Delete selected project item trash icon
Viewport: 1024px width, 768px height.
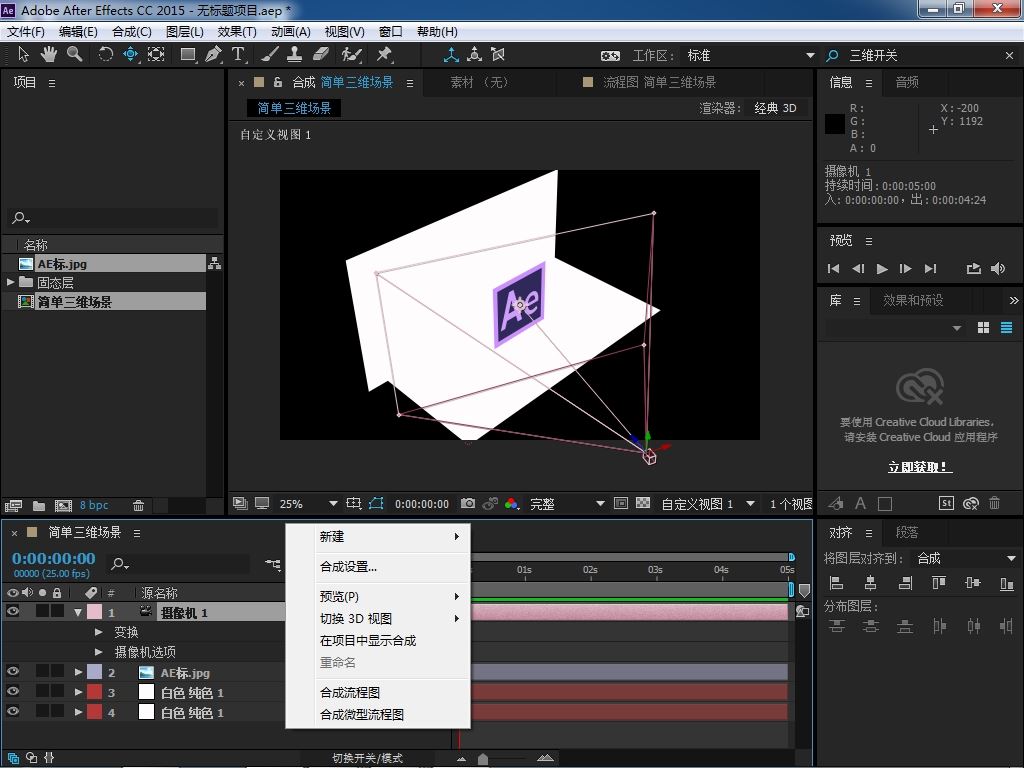pyautogui.click(x=138, y=505)
